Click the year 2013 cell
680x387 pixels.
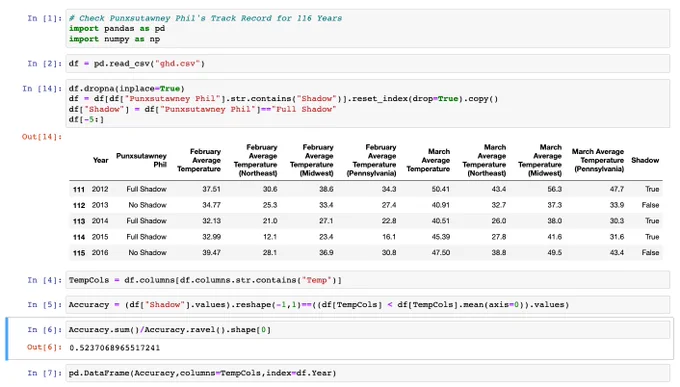pos(100,205)
